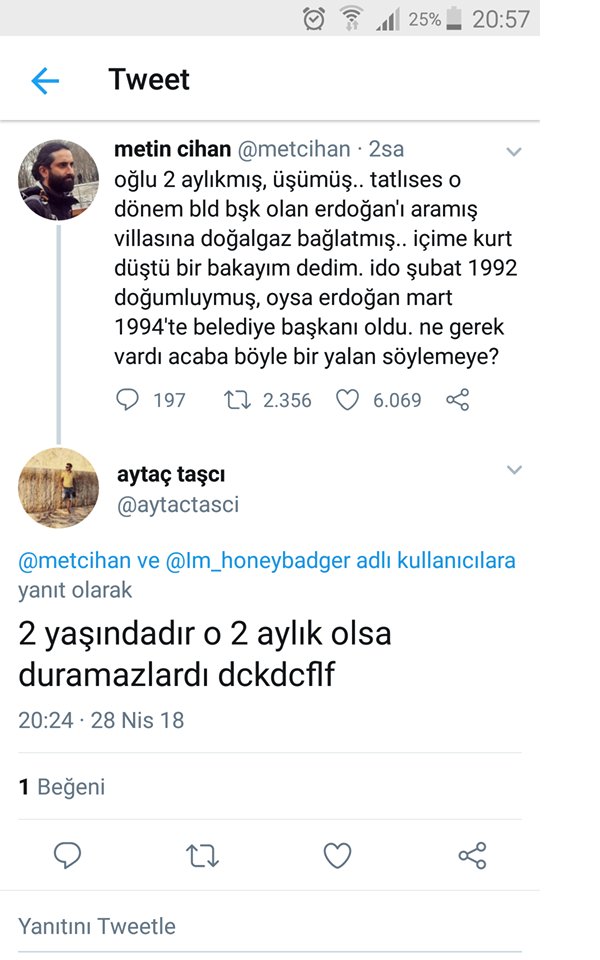Open aytaç taşcı's profile picture
Image resolution: width=600 pixels, height=960 pixels.
point(58,488)
